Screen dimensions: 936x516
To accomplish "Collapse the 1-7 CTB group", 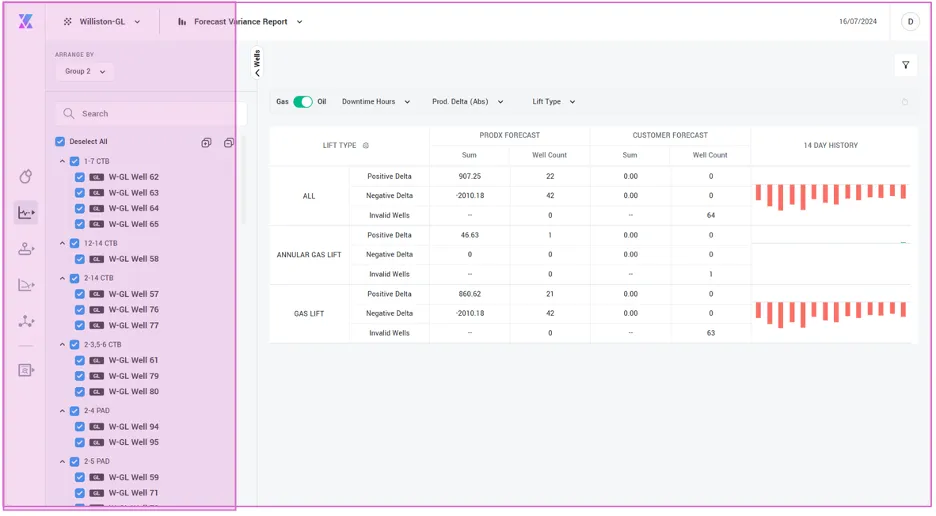I will click(62, 161).
